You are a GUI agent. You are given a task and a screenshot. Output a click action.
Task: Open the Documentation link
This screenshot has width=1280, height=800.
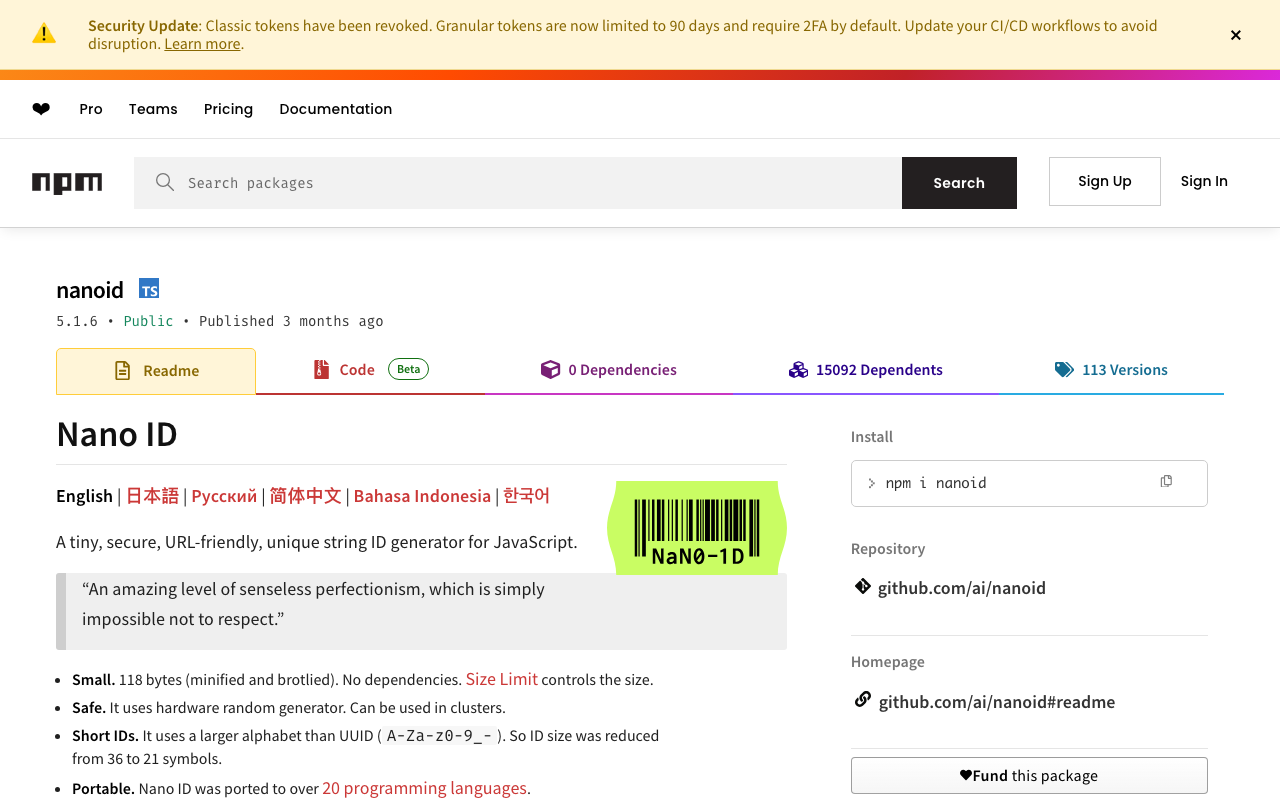click(336, 109)
